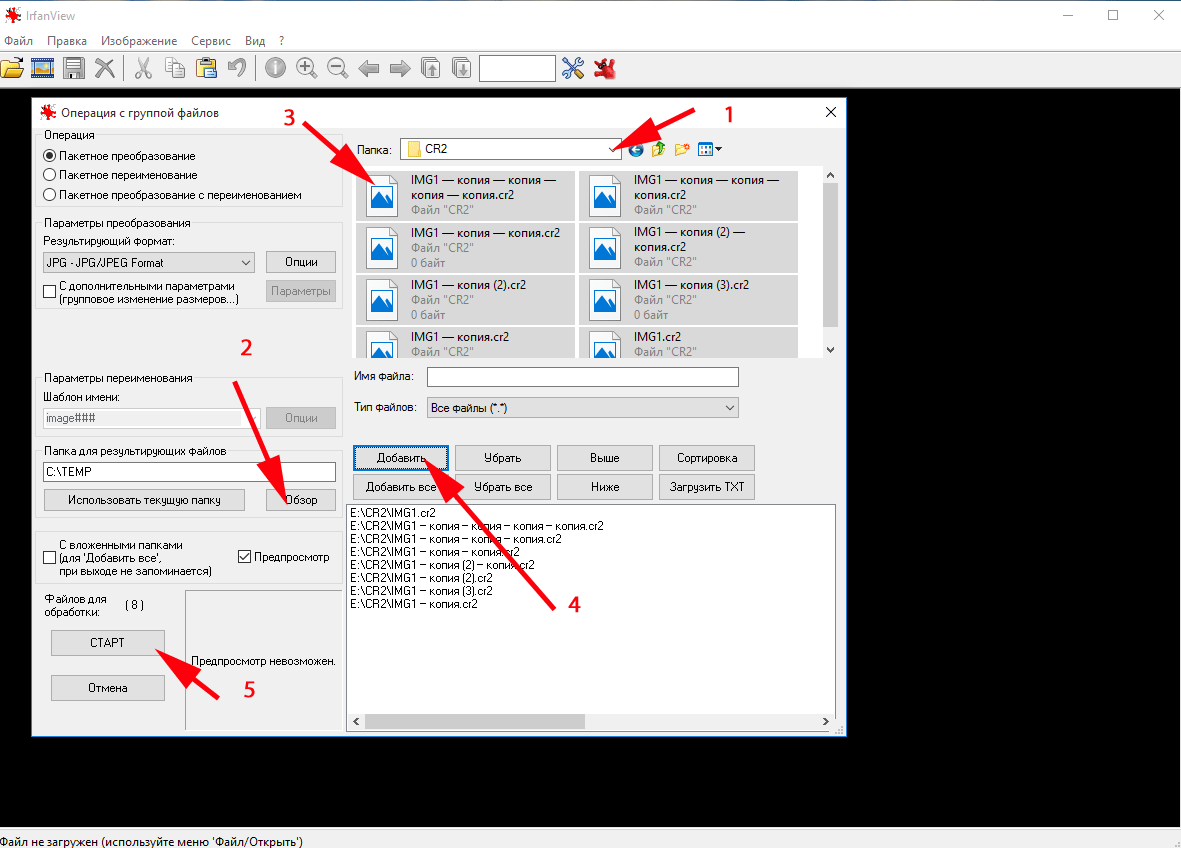Uncheck the Предпросмотр checkbox
Image resolution: width=1181 pixels, height=848 pixels.
(244, 557)
